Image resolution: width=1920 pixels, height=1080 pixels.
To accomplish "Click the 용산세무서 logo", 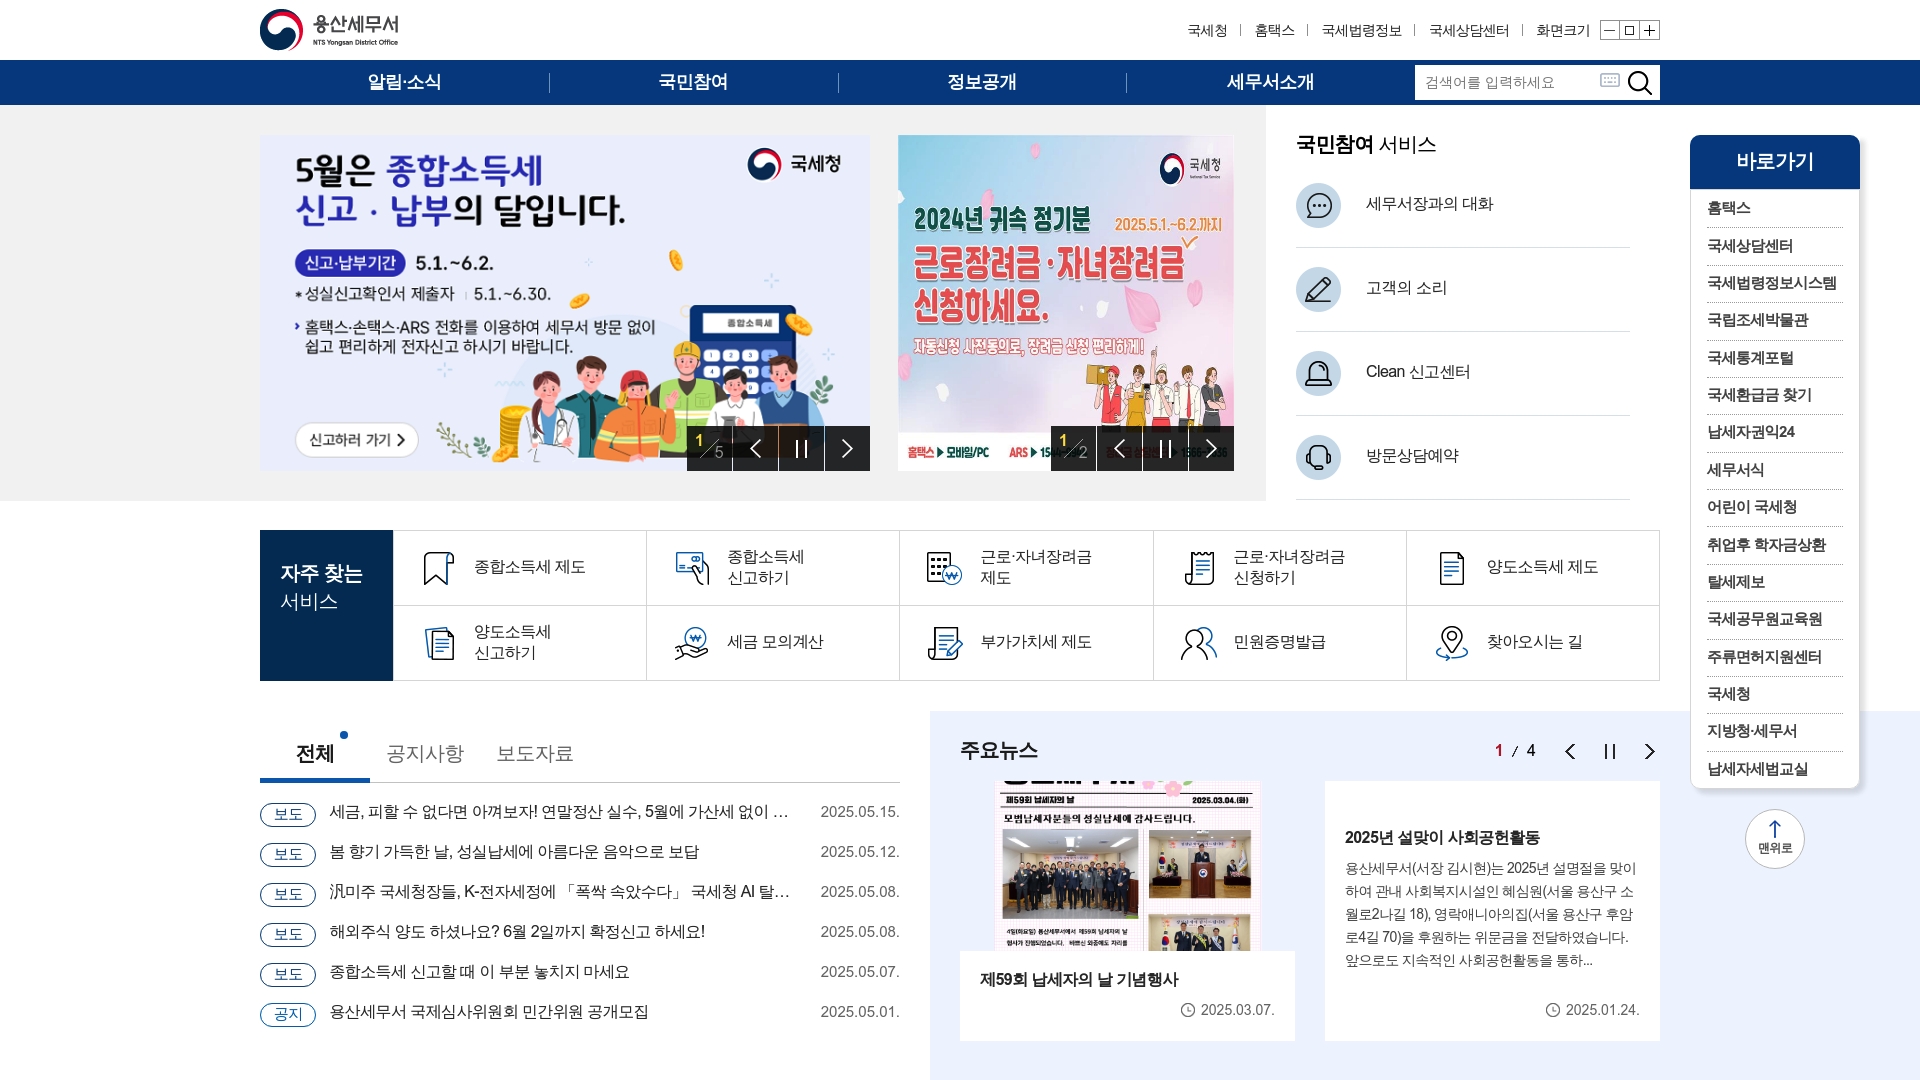I will click(x=329, y=30).
